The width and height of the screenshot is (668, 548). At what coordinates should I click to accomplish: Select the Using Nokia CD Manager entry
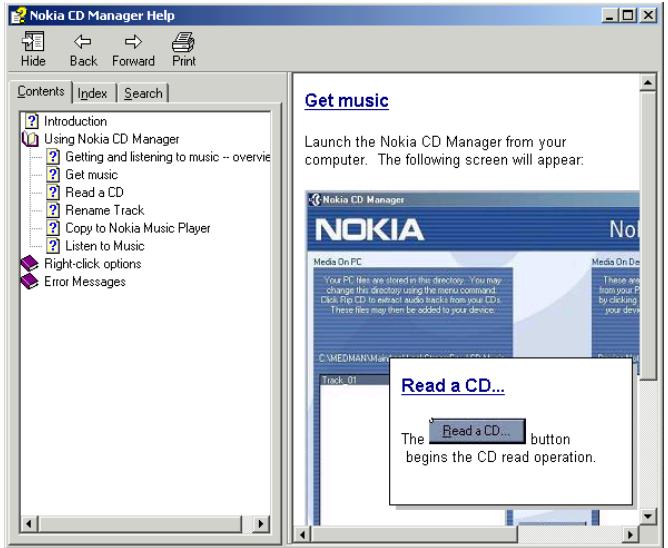click(112, 139)
